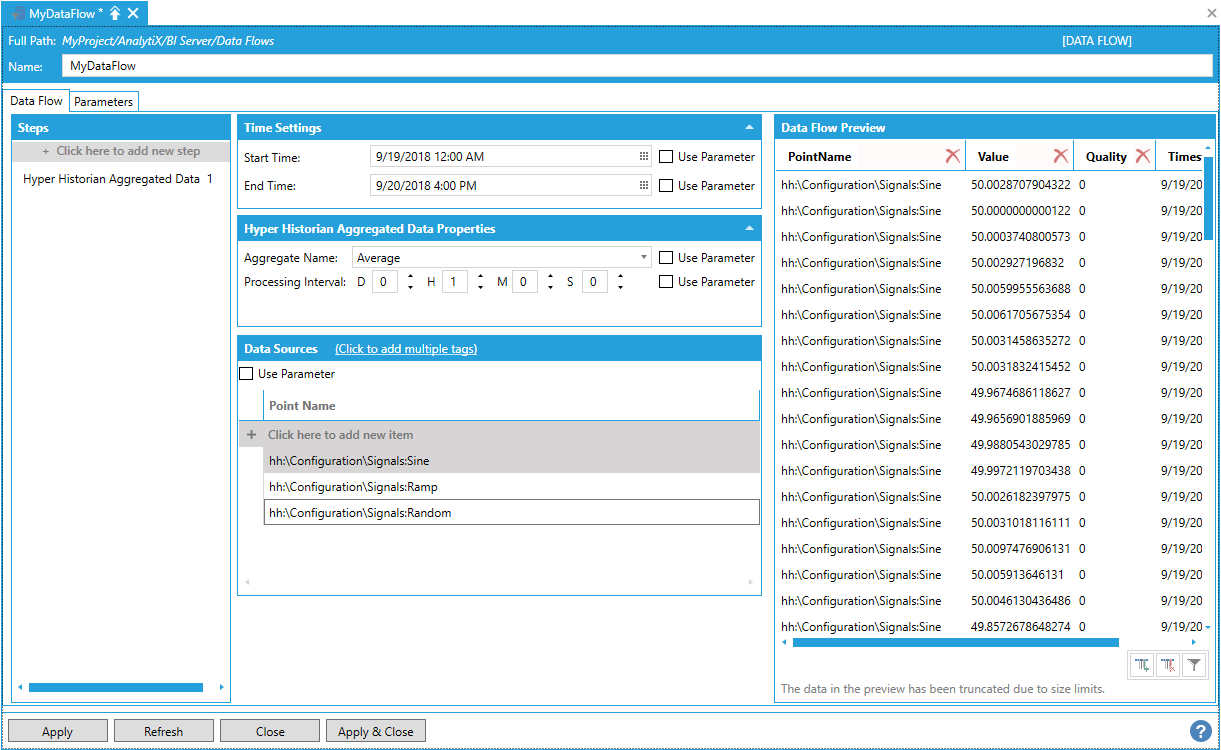This screenshot has height=750, width=1221.
Task: Select the Data Flow tab
Action: [37, 101]
